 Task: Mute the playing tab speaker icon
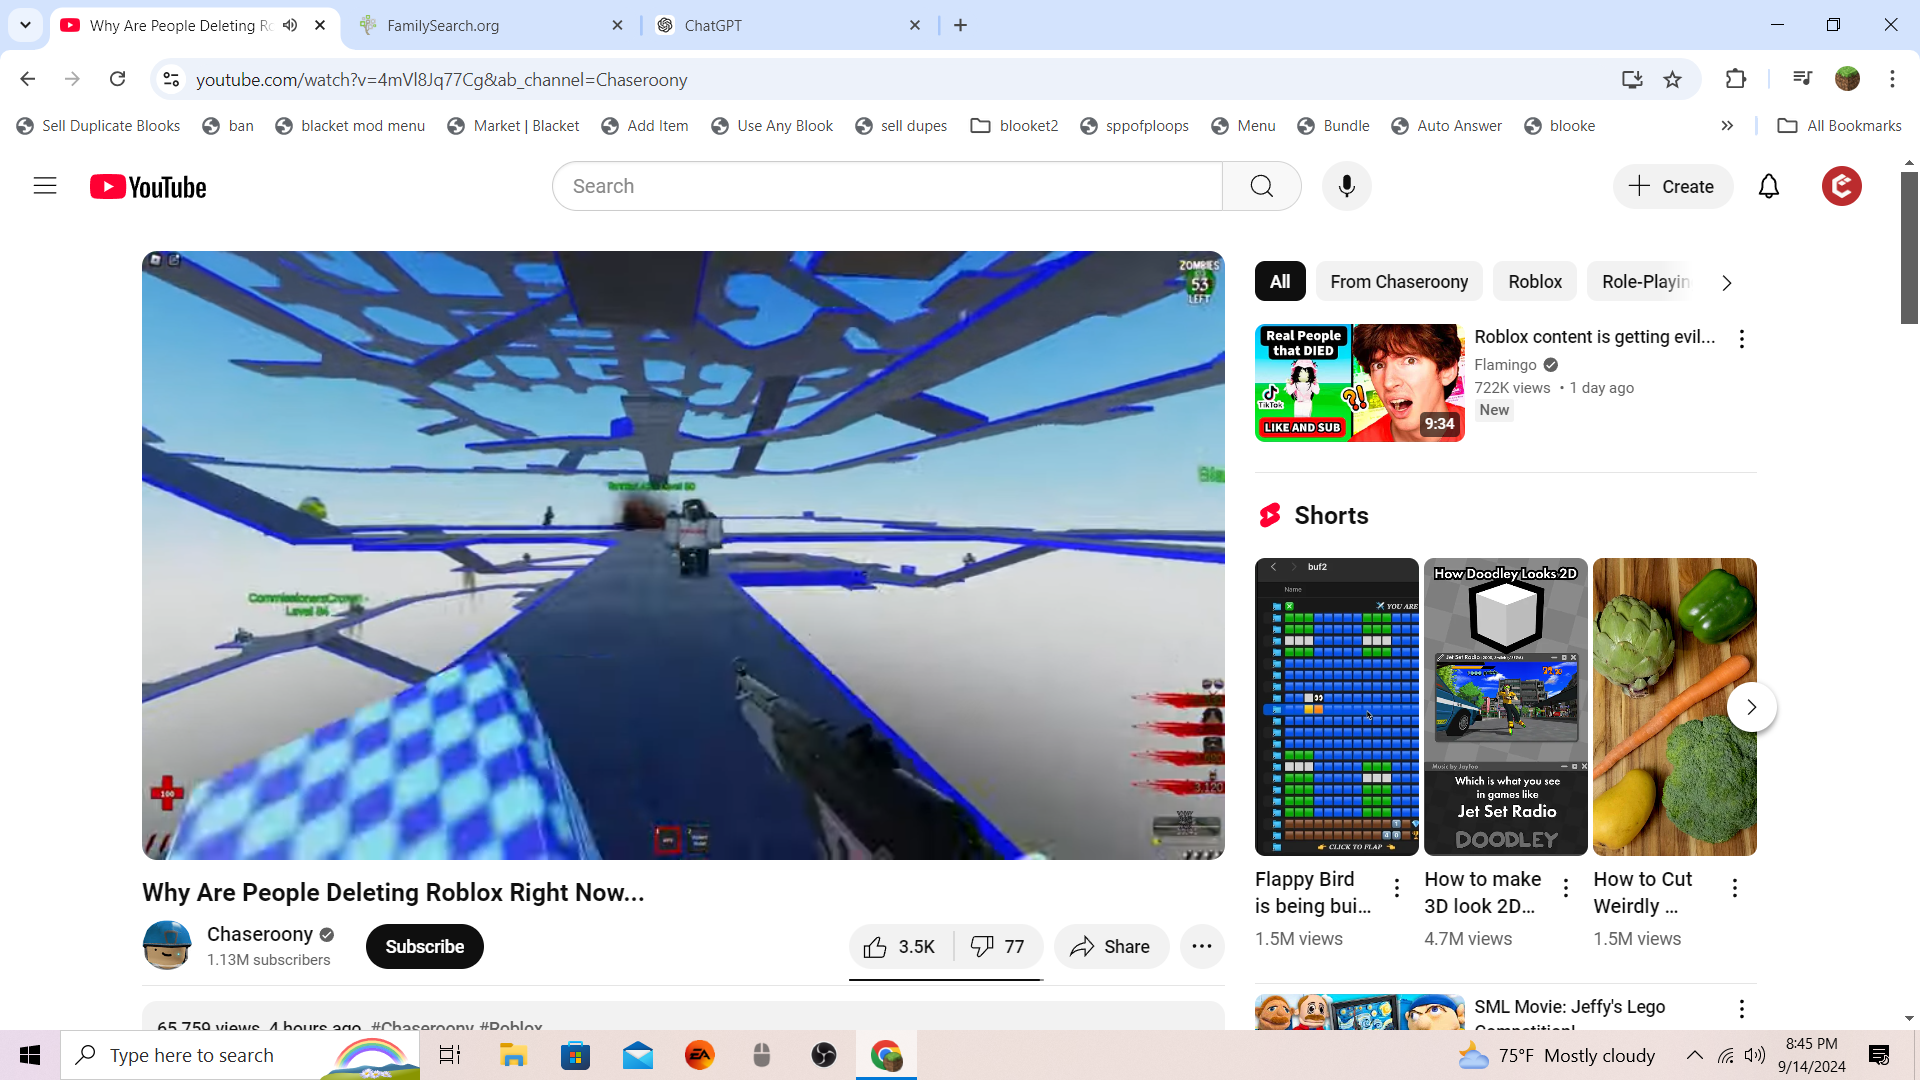pos(290,25)
